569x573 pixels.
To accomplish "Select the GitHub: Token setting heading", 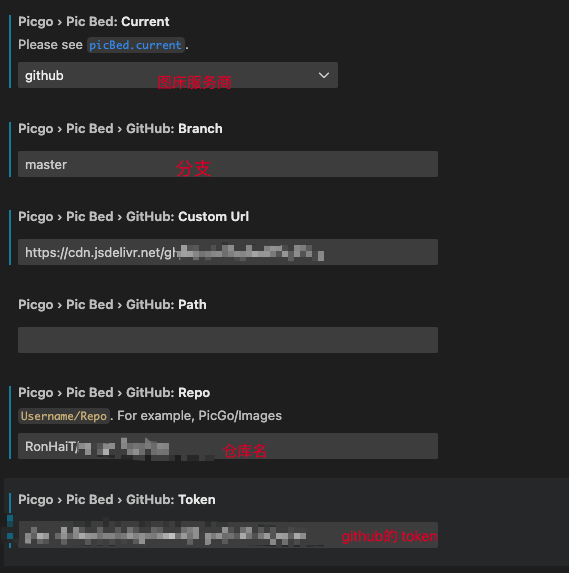I will [x=117, y=500].
